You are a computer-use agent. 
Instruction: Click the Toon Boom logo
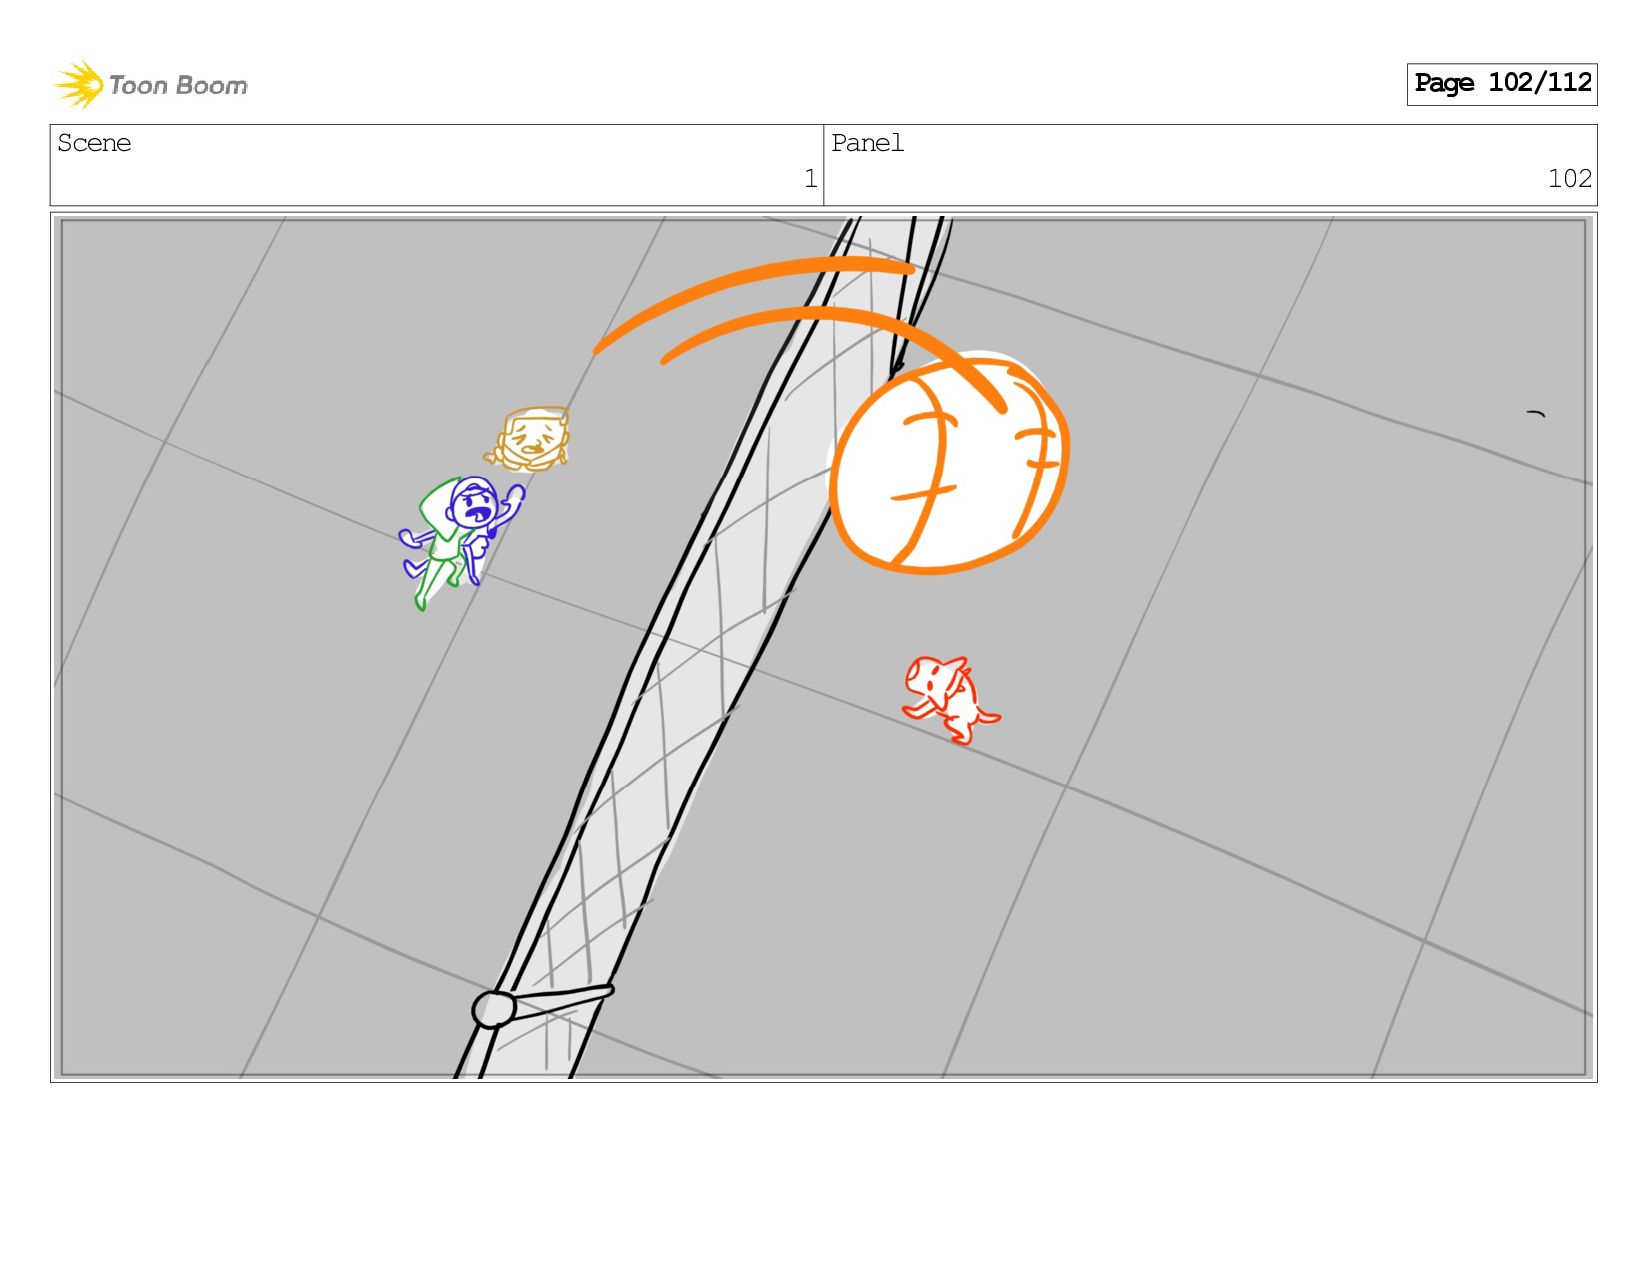pyautogui.click(x=150, y=85)
